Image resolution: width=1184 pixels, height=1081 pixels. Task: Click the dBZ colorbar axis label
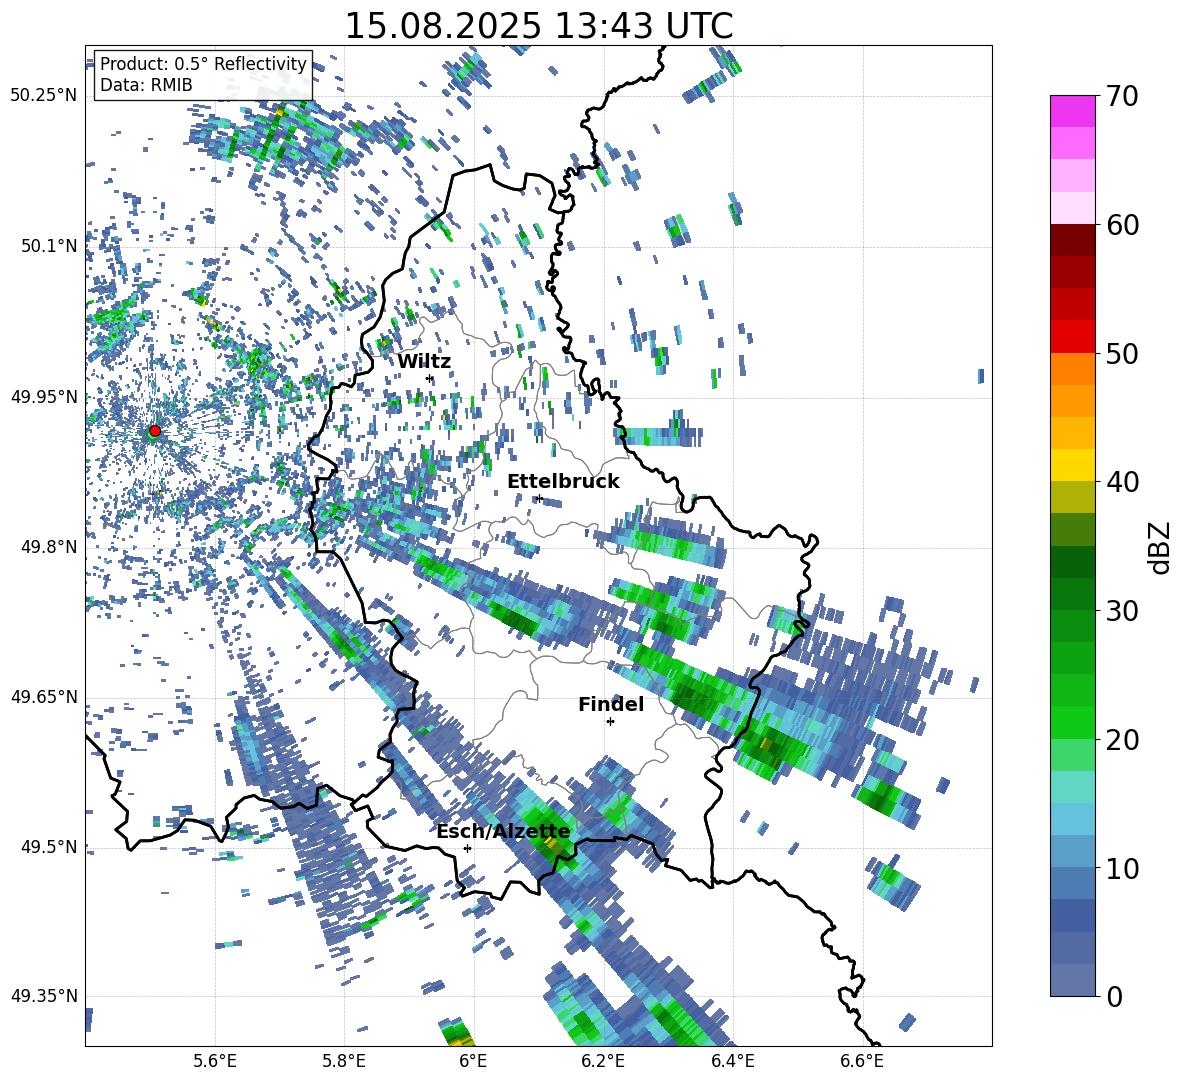tap(1161, 547)
